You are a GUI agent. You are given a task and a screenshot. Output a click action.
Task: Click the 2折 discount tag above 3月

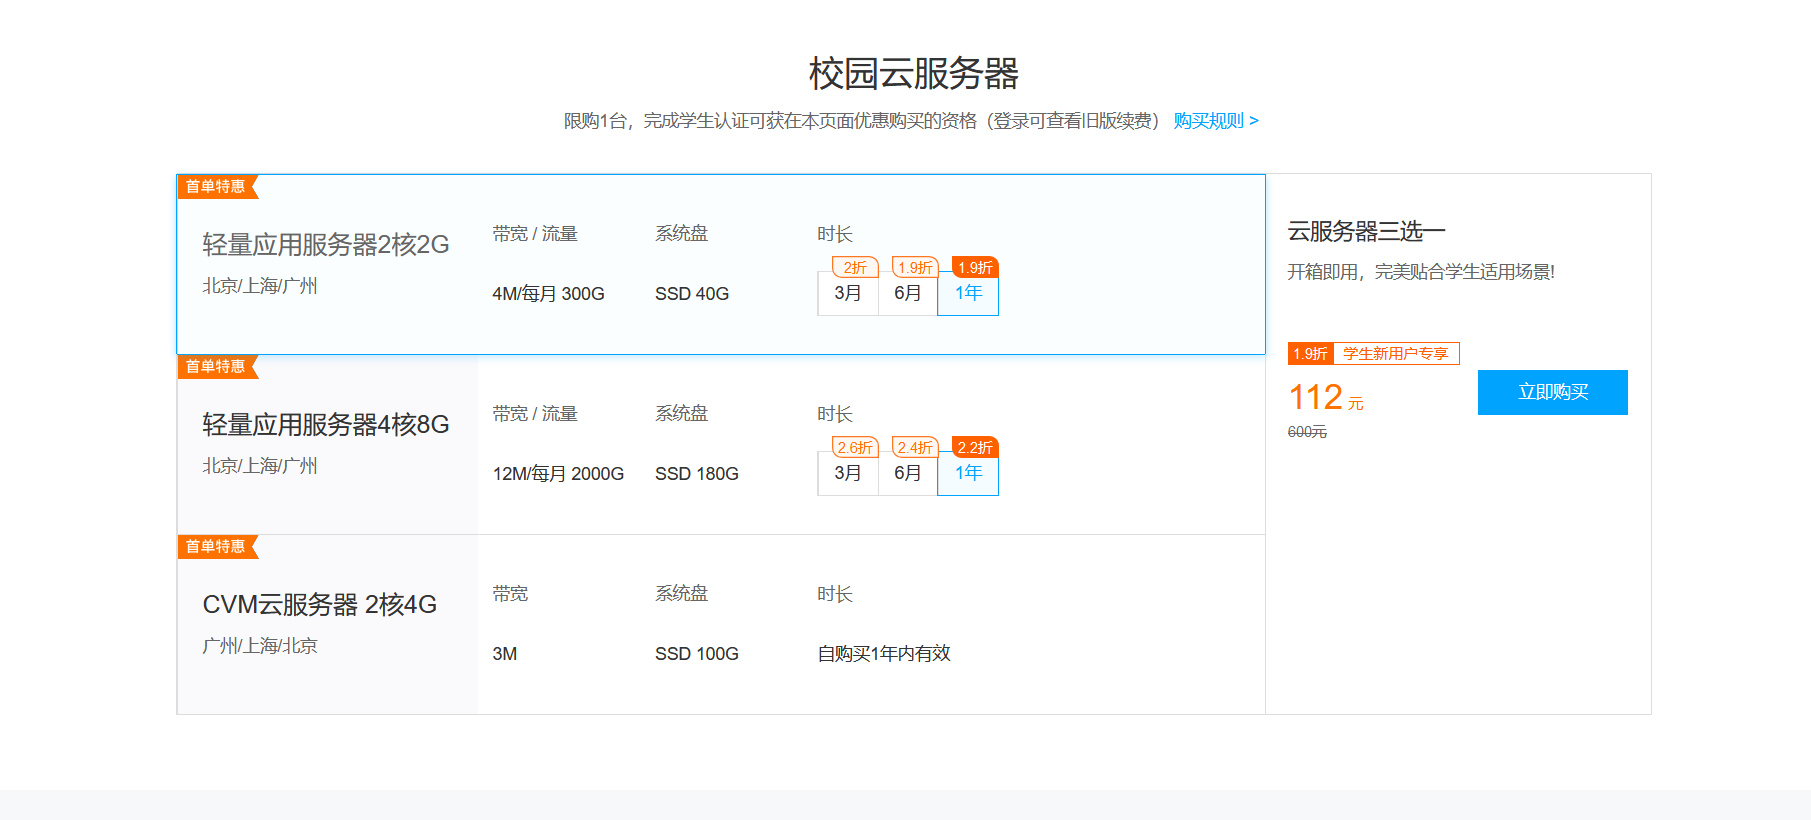[x=855, y=267]
